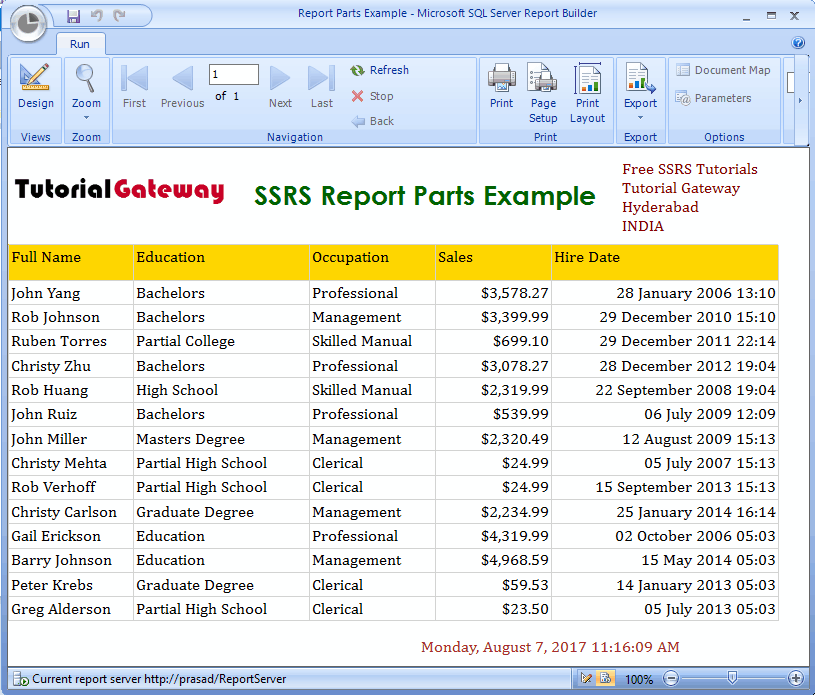Click zoom out minus button

click(x=671, y=678)
